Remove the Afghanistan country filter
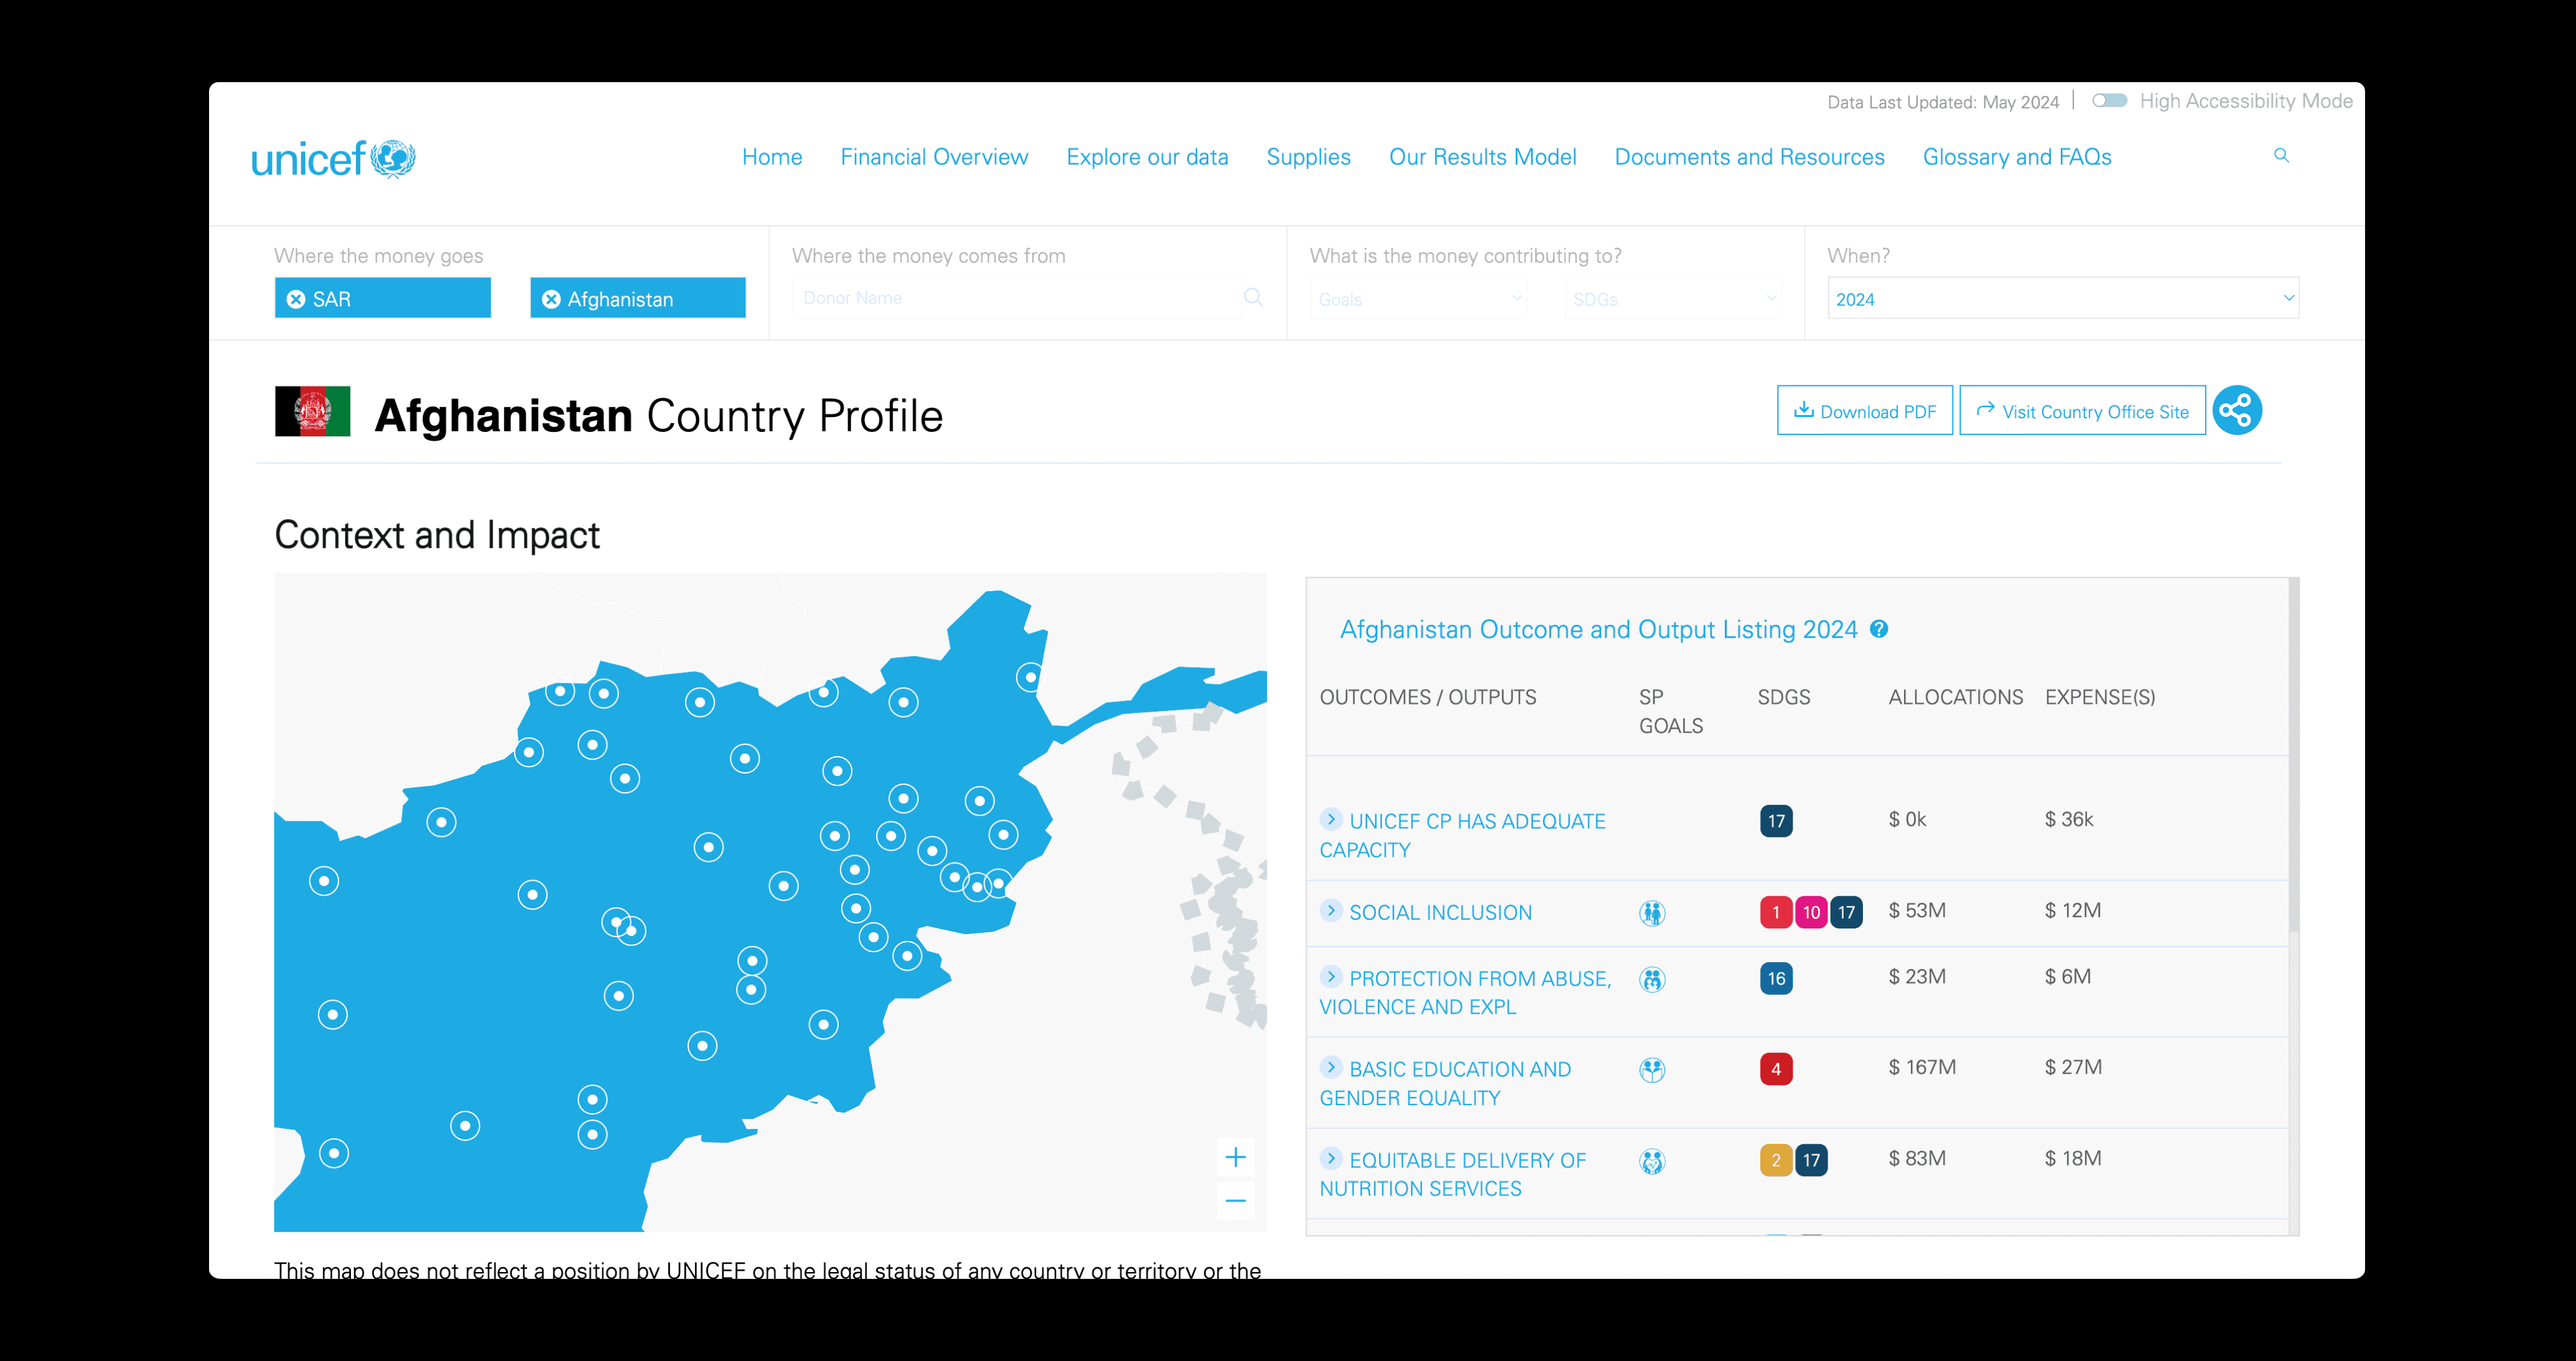Image resolution: width=2576 pixels, height=1361 pixels. click(x=551, y=299)
